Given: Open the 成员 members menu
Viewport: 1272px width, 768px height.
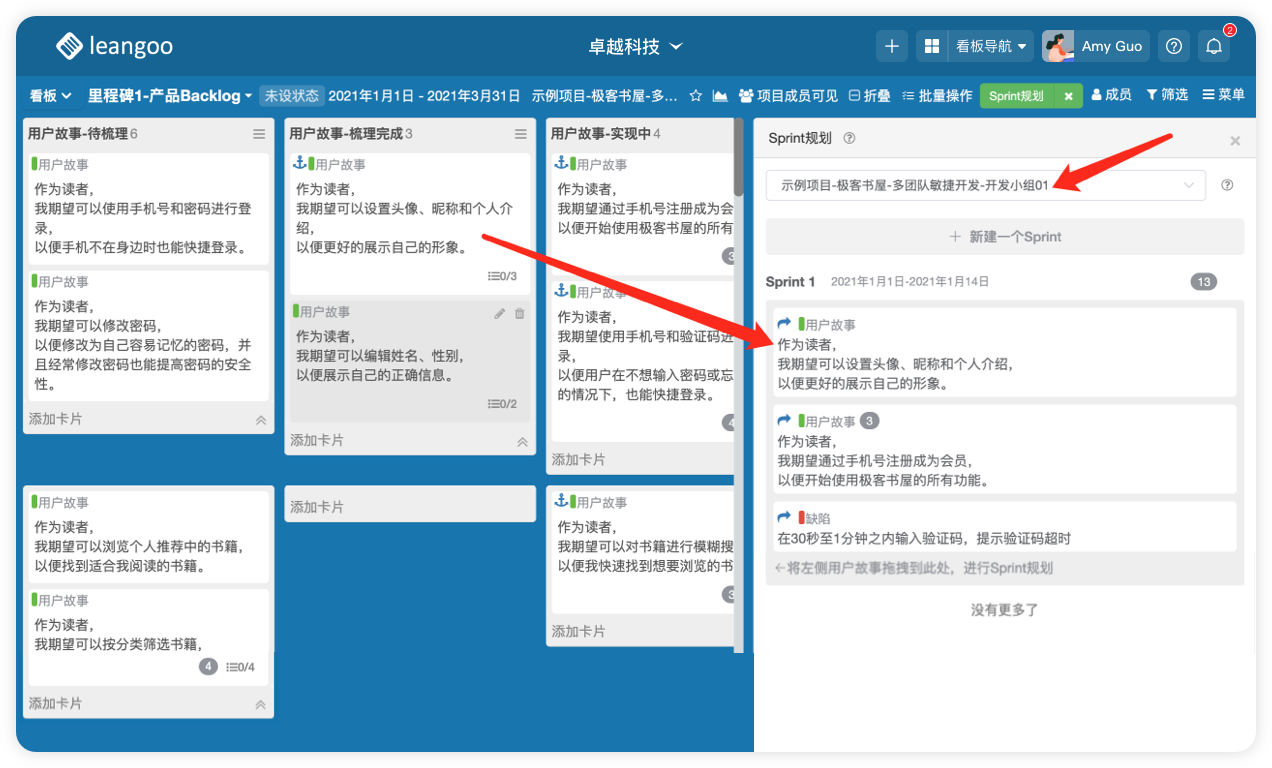Looking at the screenshot, I should (x=1111, y=95).
